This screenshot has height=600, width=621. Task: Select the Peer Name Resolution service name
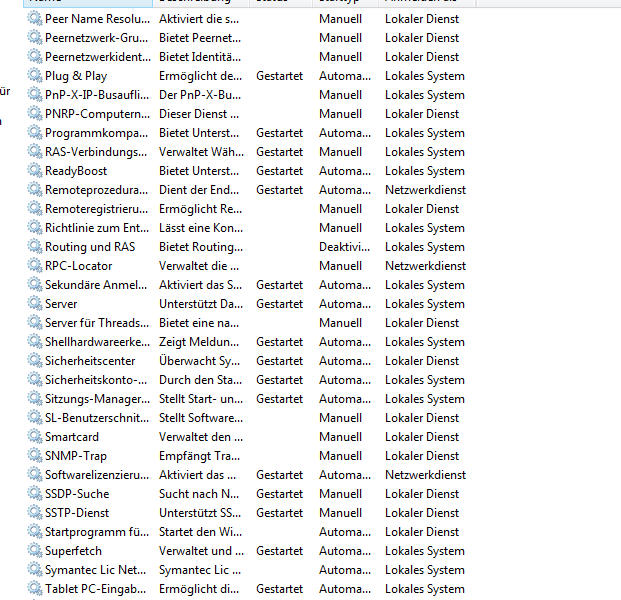97,19
